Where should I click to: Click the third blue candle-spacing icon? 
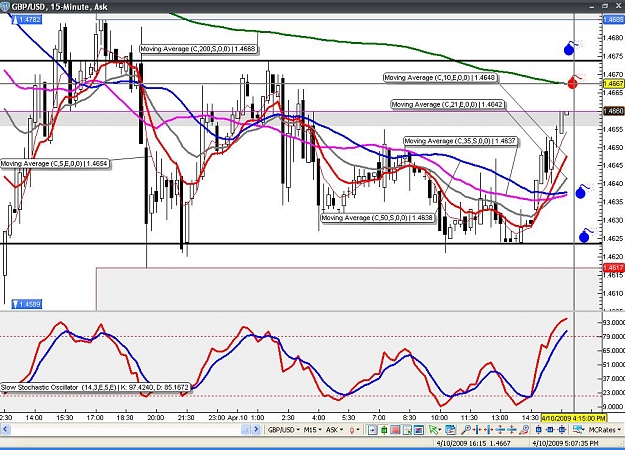[x=562, y=430]
